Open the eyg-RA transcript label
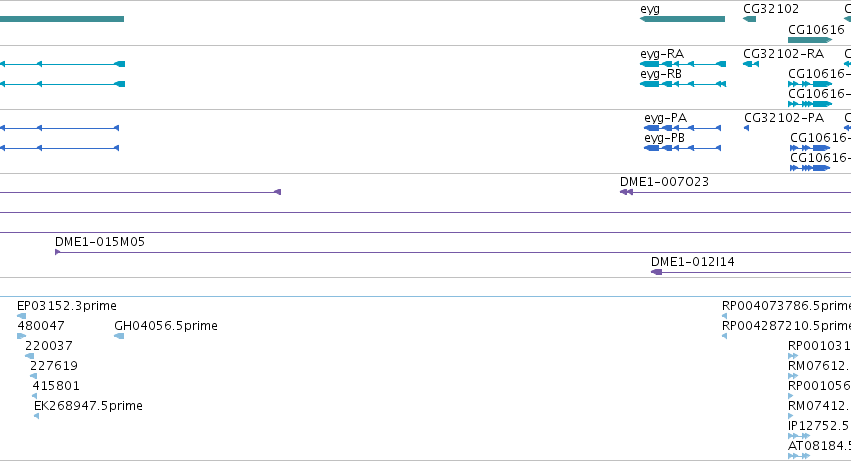851x461 pixels. pyautogui.click(x=662, y=54)
